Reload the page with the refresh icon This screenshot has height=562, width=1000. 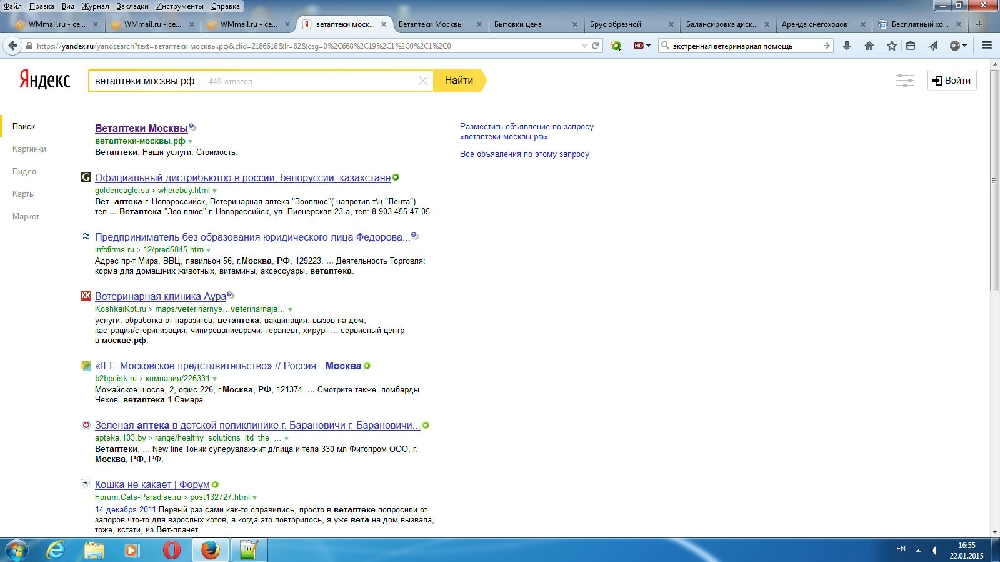coord(596,46)
